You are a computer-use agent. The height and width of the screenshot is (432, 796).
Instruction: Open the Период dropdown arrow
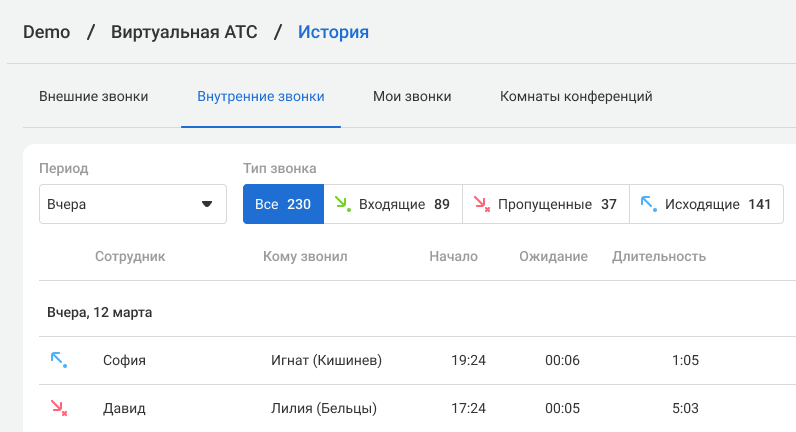207,204
